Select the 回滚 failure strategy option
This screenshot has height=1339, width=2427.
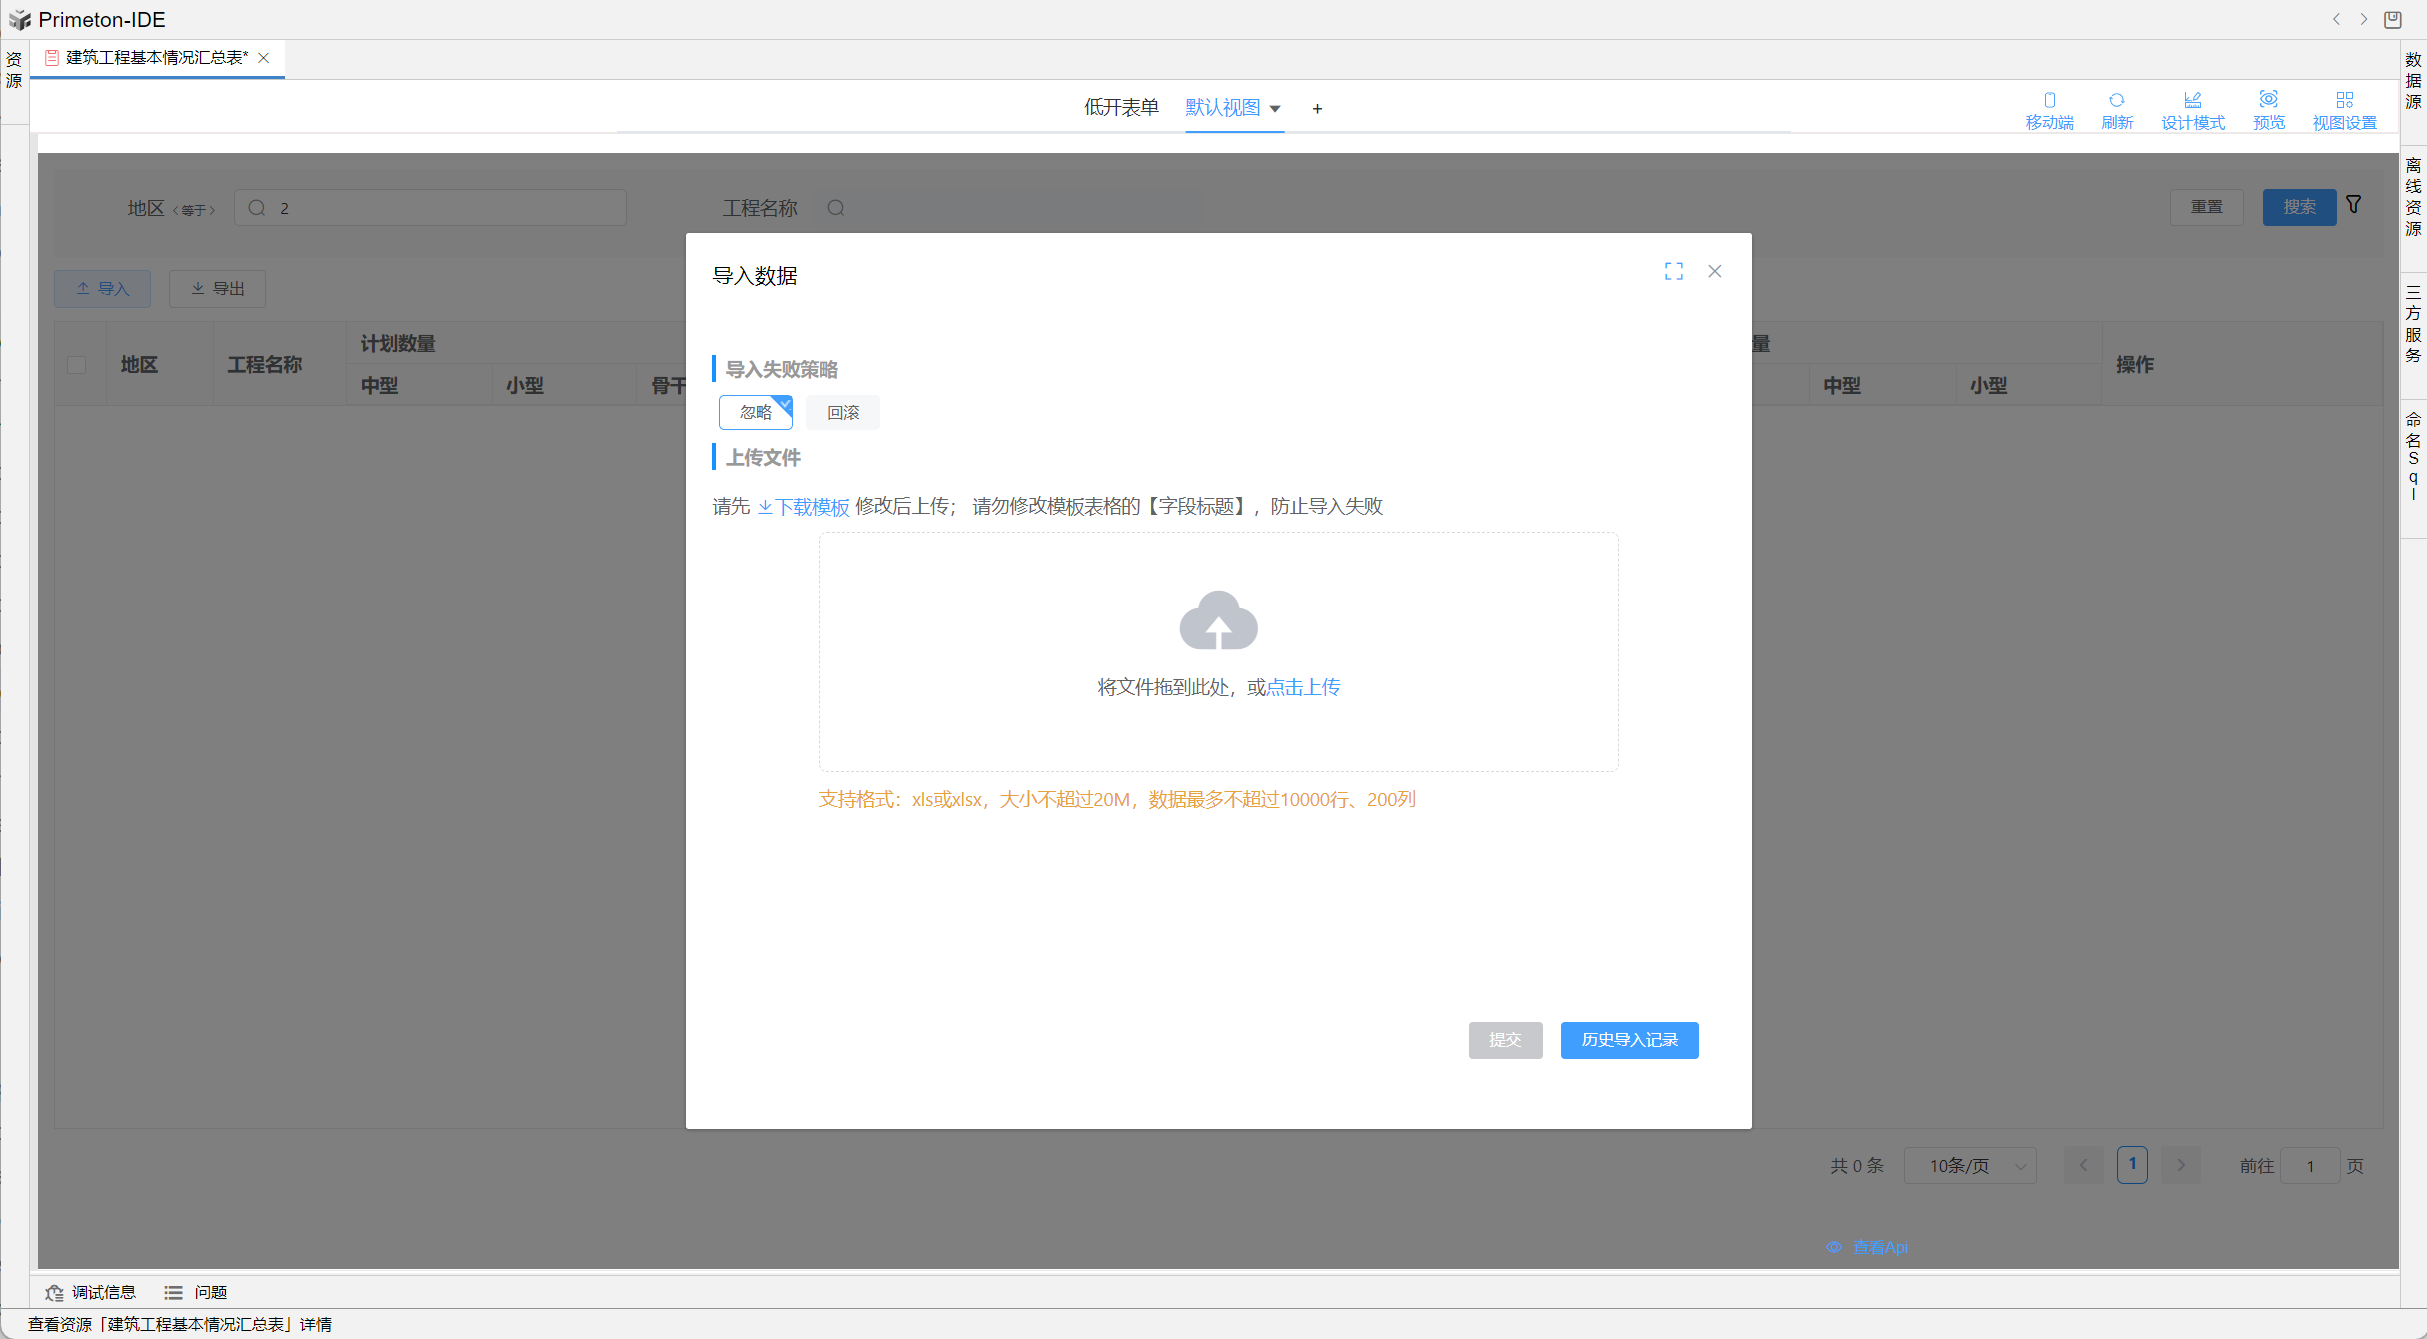842,412
